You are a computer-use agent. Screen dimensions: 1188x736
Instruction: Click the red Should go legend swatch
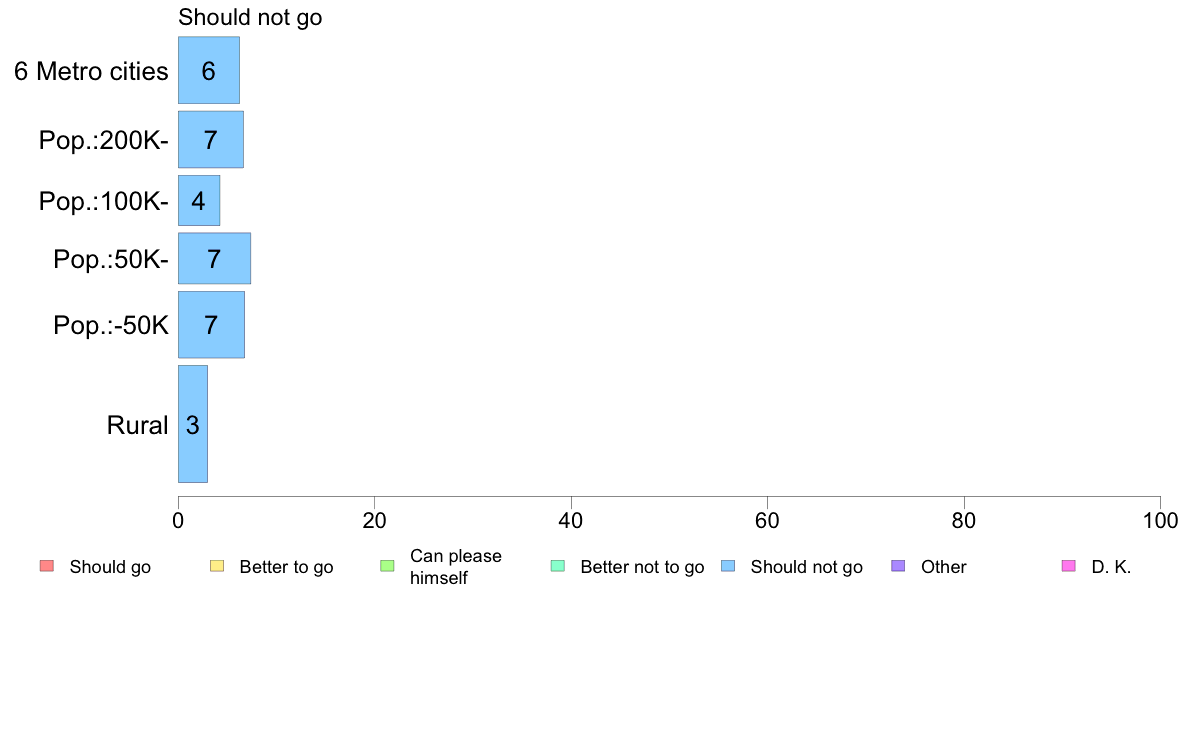pyautogui.click(x=47, y=566)
